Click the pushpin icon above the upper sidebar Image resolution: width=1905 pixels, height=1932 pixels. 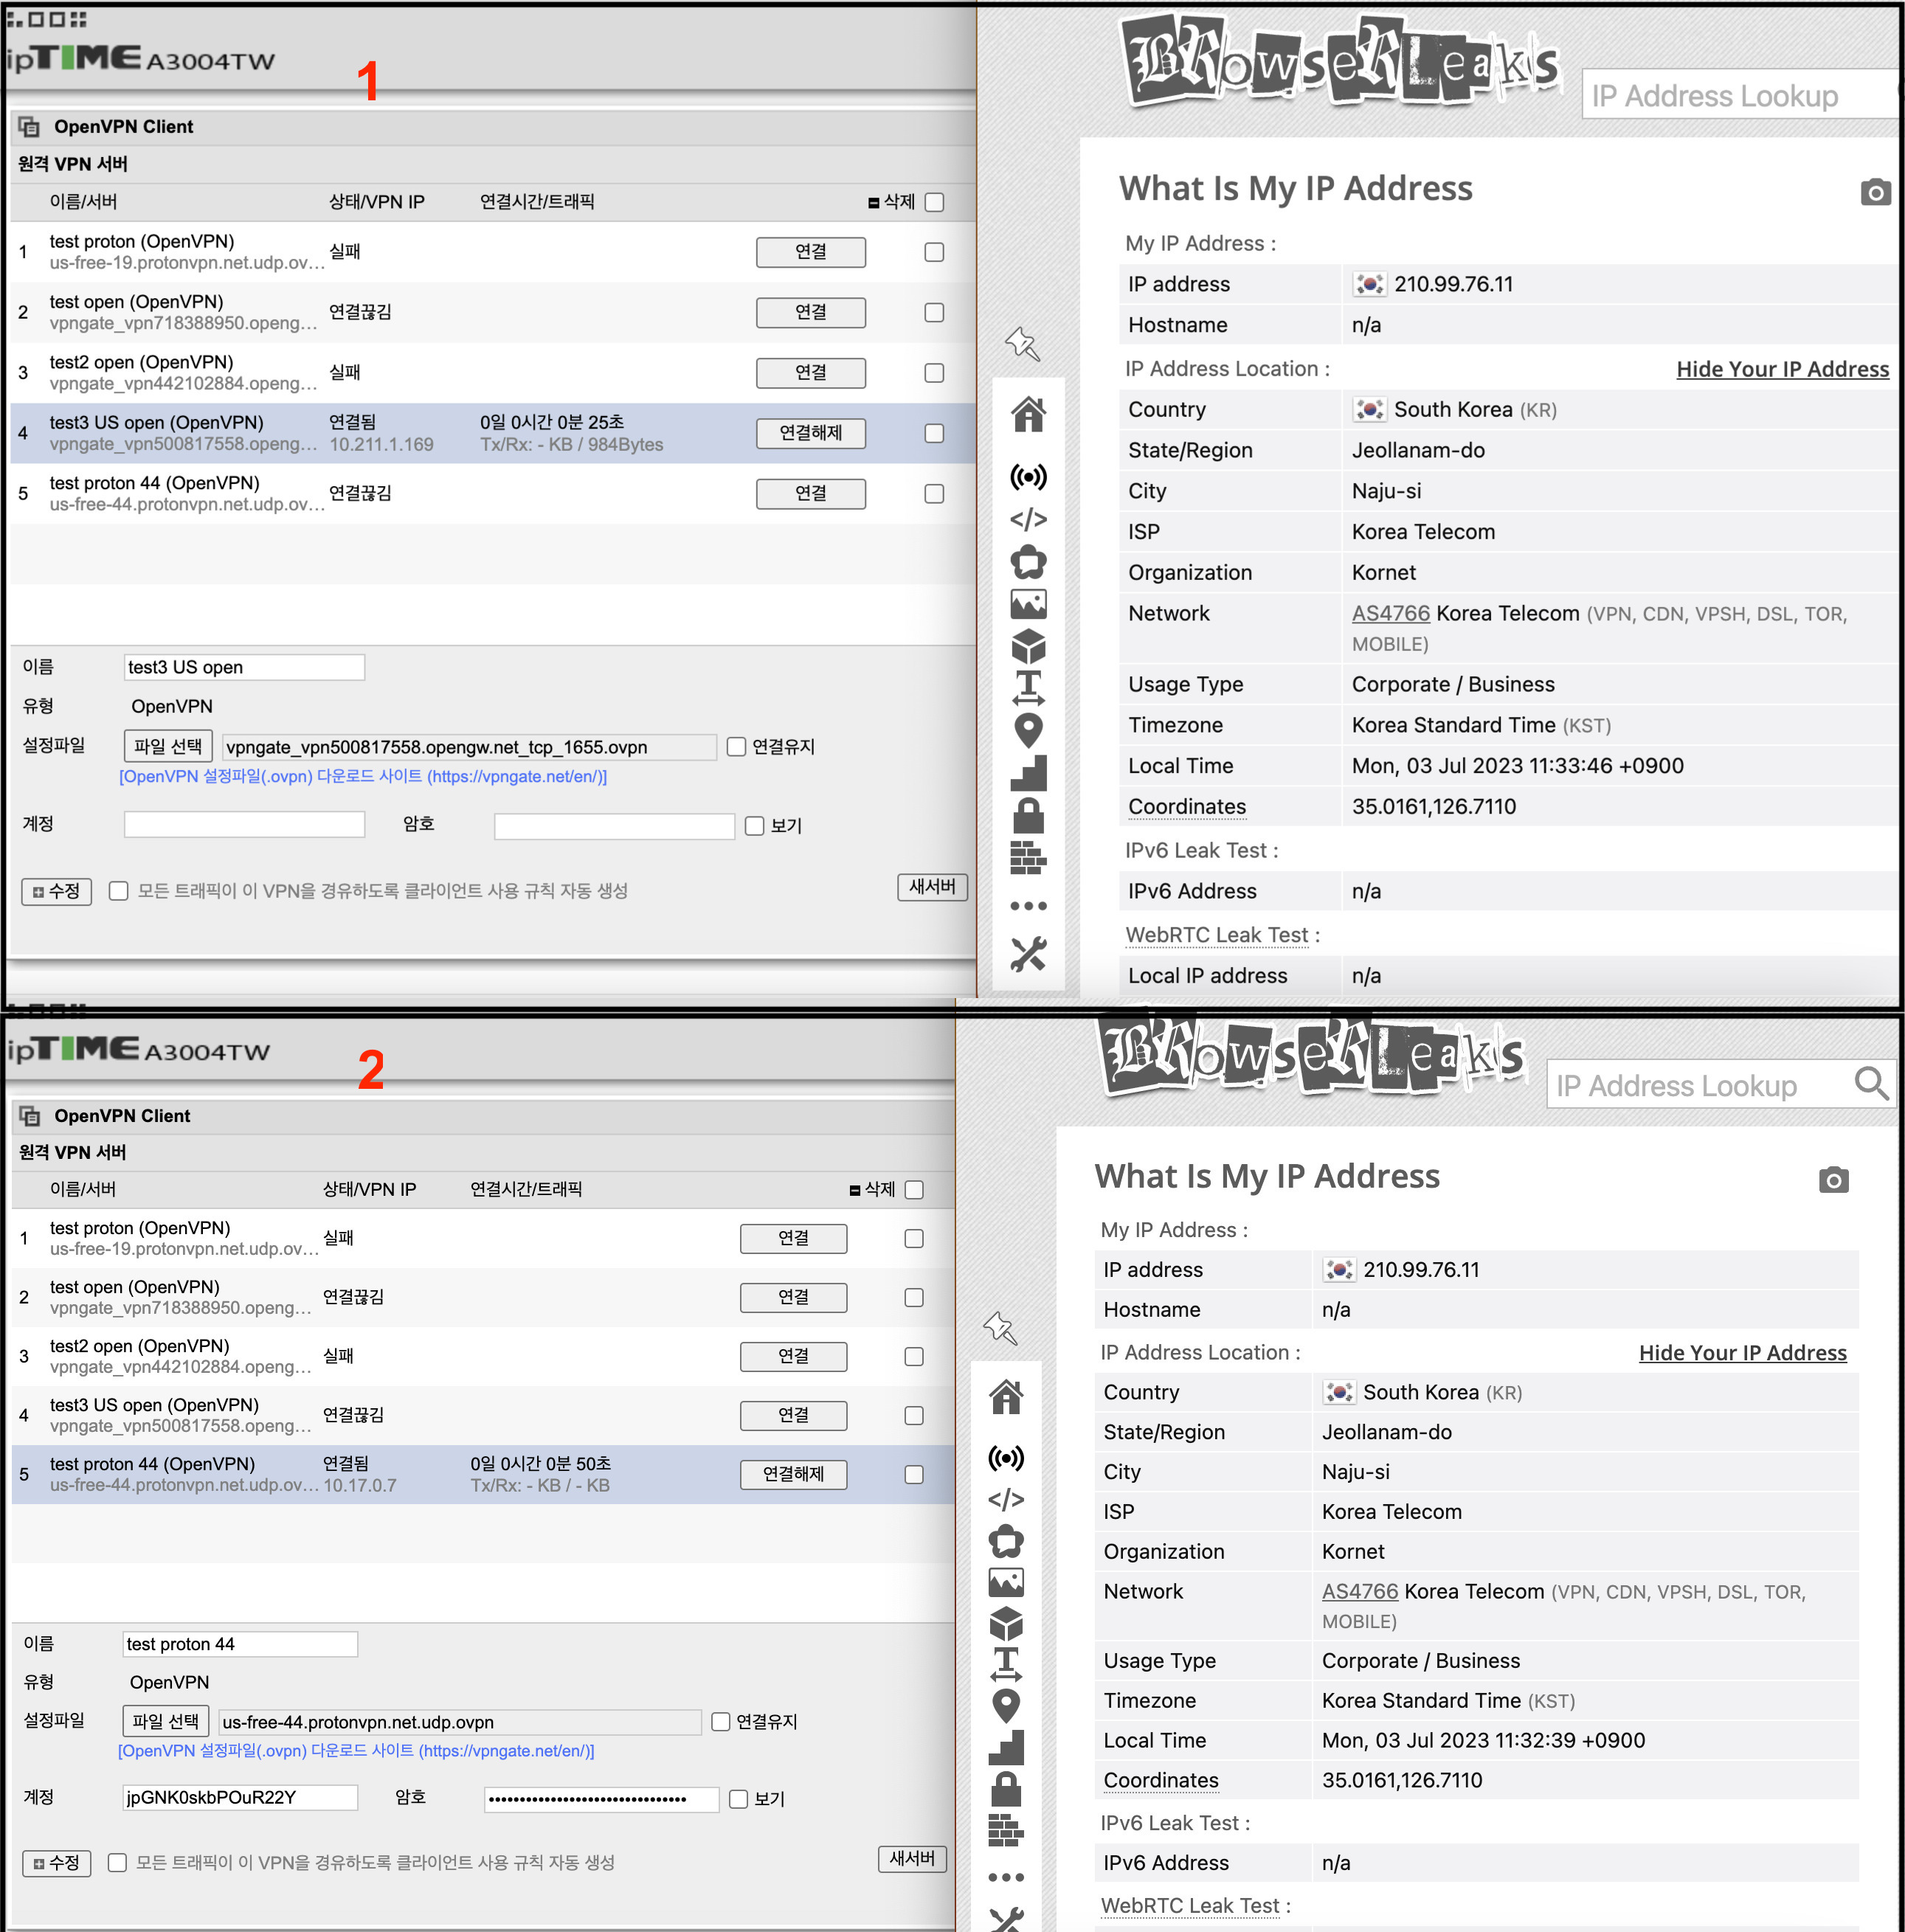tap(1022, 344)
